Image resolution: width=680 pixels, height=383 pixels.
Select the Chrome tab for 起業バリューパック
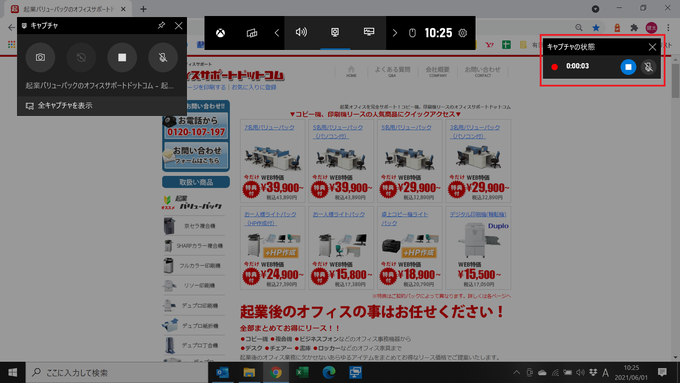point(67,9)
